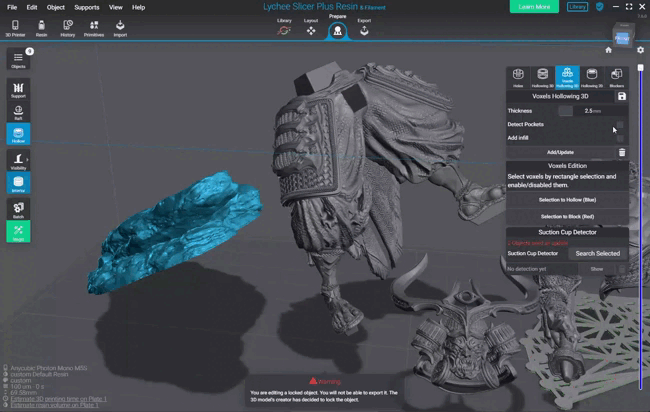
Task: Open the Resin settings
Action: (x=41, y=28)
